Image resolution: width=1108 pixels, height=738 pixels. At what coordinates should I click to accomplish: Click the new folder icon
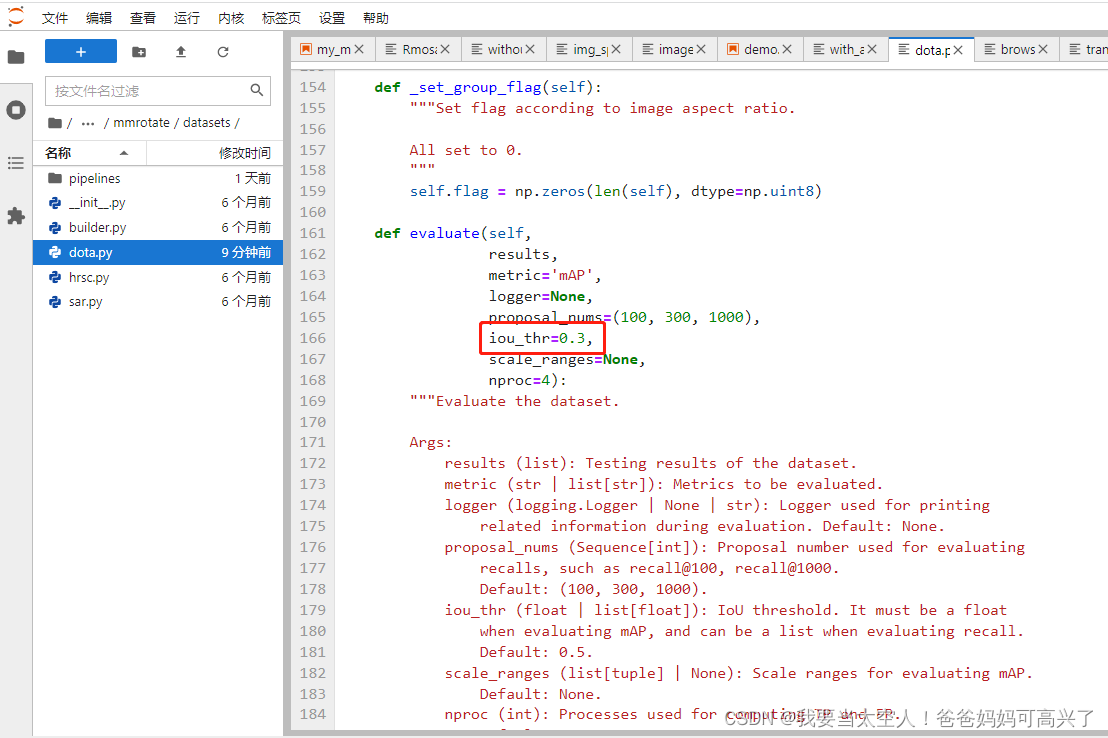click(x=139, y=52)
